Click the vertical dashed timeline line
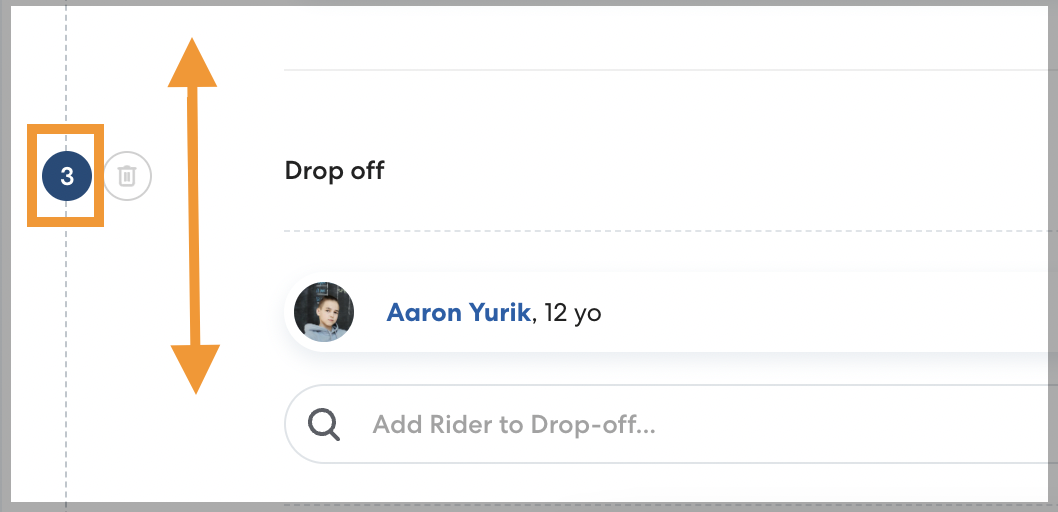Screen dimensions: 1058x512 67,60
